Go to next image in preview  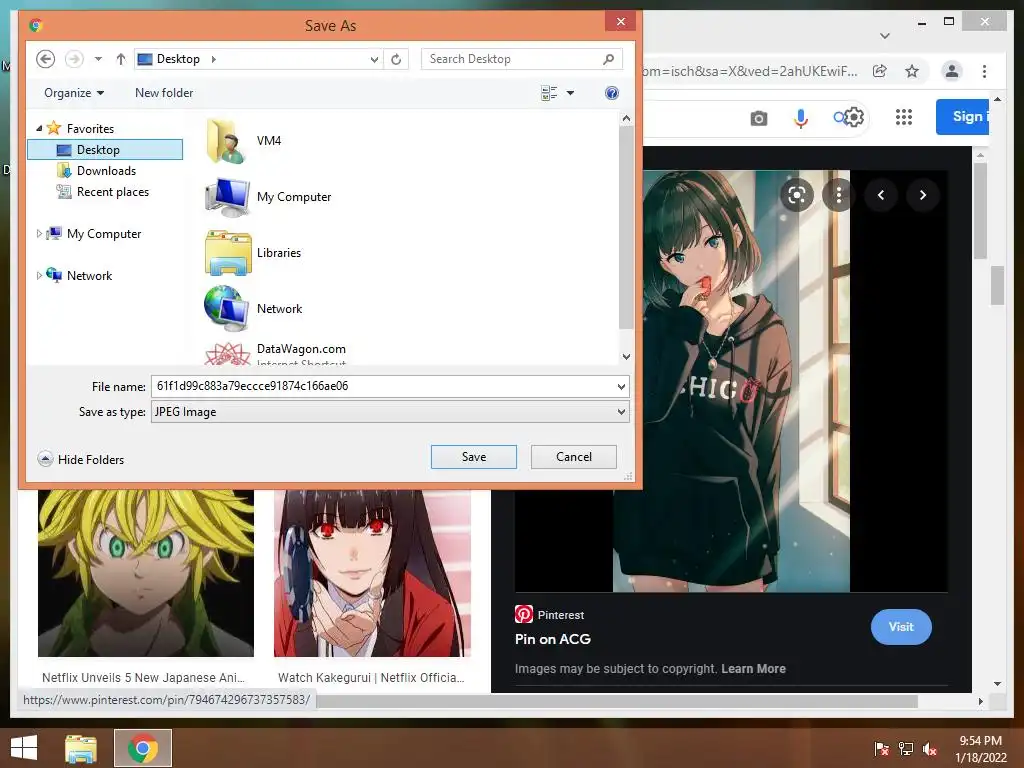[923, 195]
